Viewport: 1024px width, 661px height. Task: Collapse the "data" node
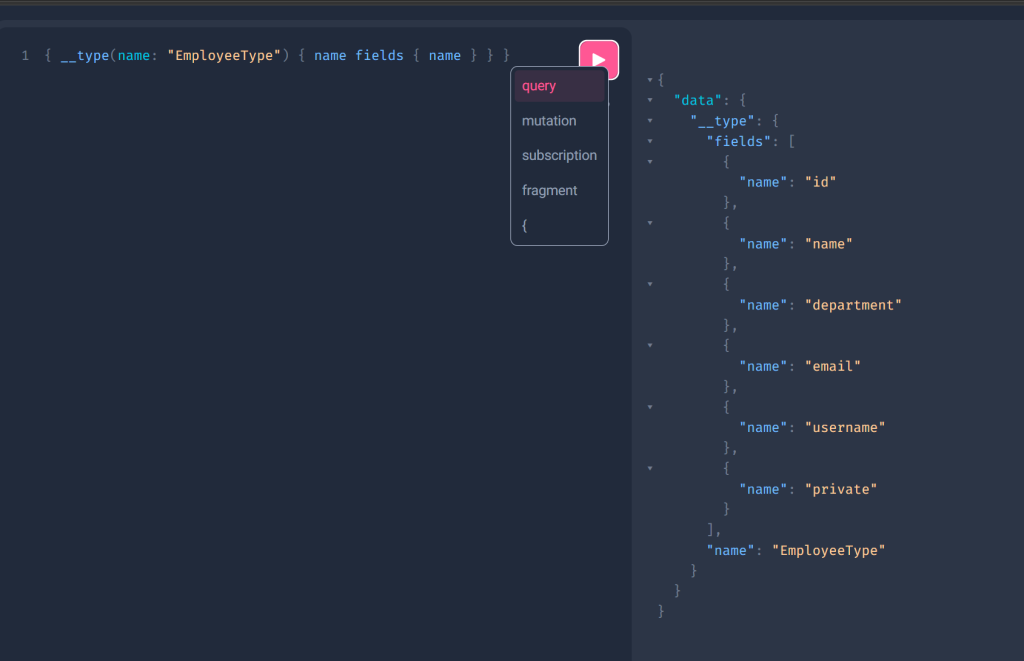coord(650,100)
